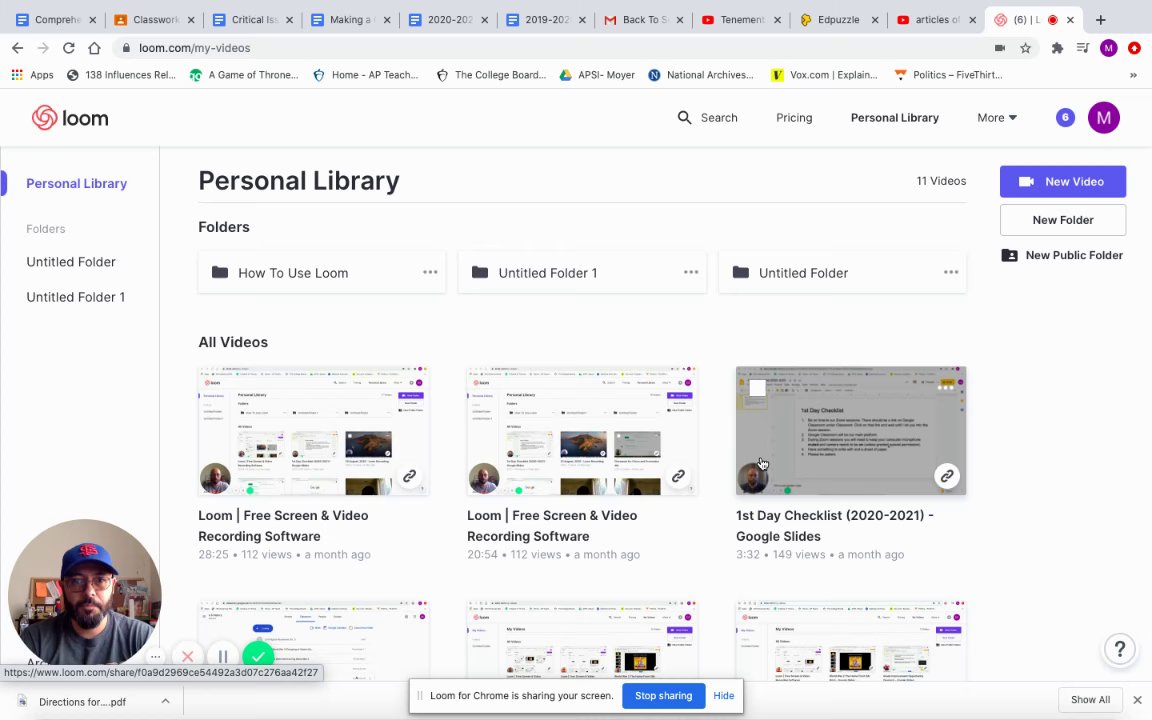The height and width of the screenshot is (720, 1152).
Task: Select Personal Library in the sidebar
Action: [x=76, y=184]
